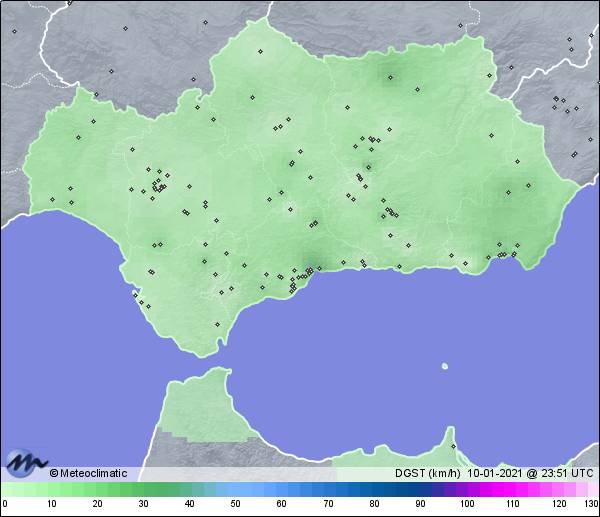Click the 90 km/h label on the color scale

pyautogui.click(x=419, y=503)
